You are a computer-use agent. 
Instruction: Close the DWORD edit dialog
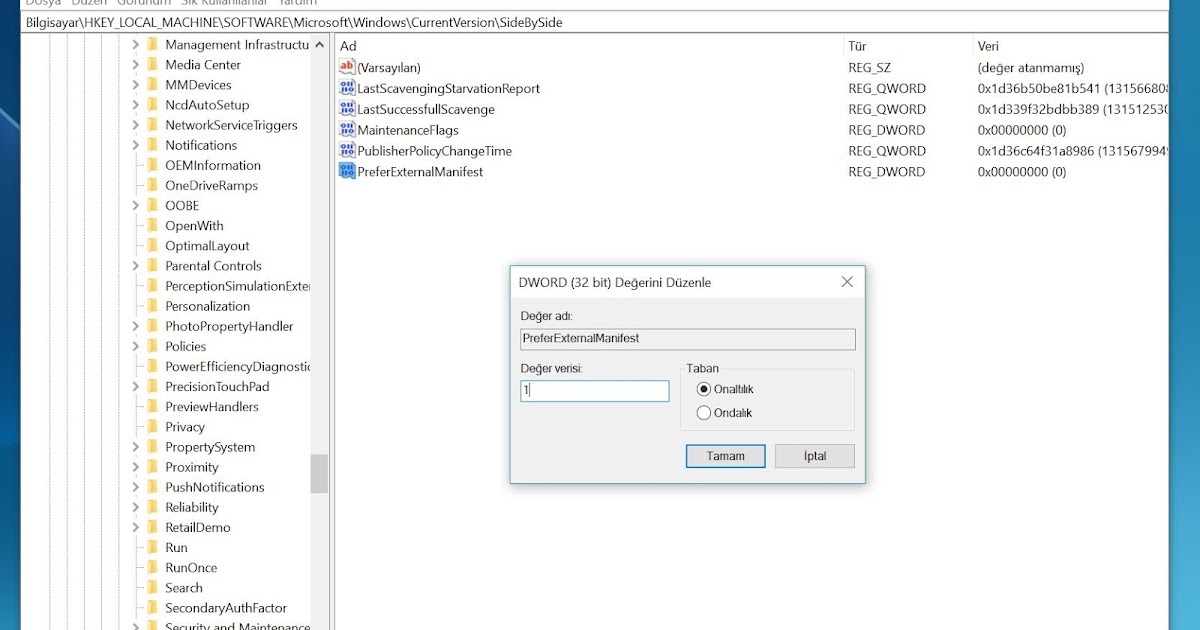(847, 282)
